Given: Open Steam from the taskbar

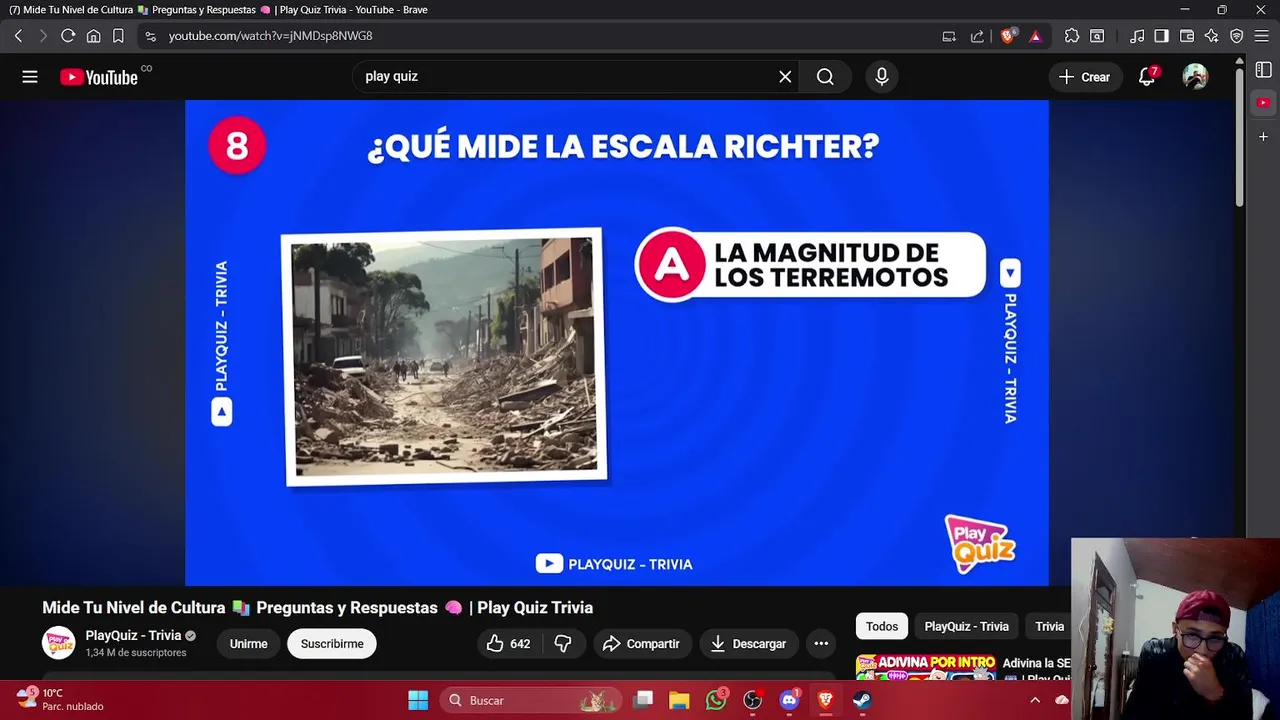Looking at the screenshot, I should (862, 700).
